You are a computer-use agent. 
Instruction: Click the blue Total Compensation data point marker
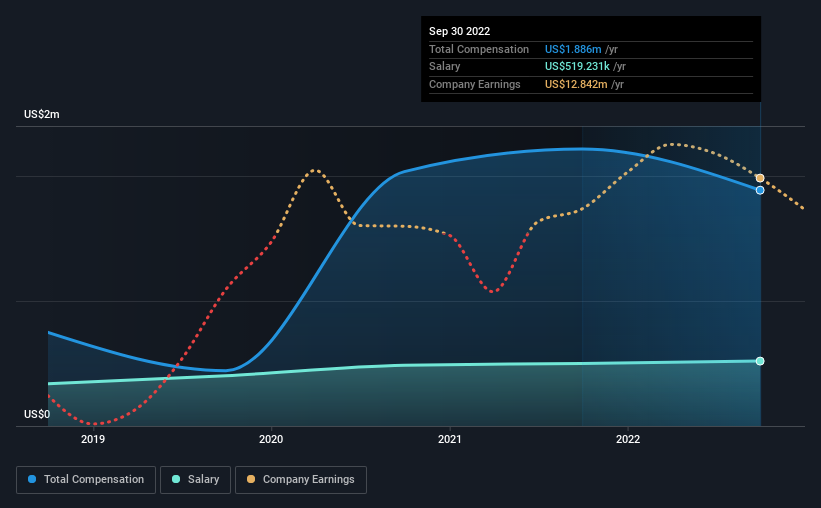[x=760, y=190]
